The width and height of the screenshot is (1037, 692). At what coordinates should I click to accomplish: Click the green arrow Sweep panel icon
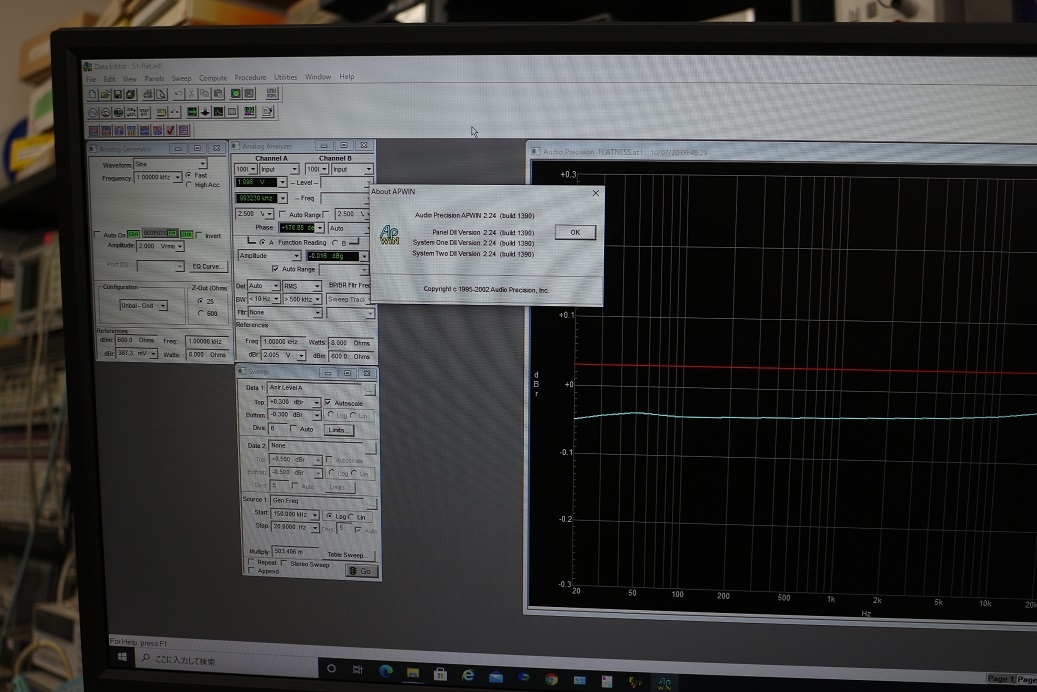[192, 112]
